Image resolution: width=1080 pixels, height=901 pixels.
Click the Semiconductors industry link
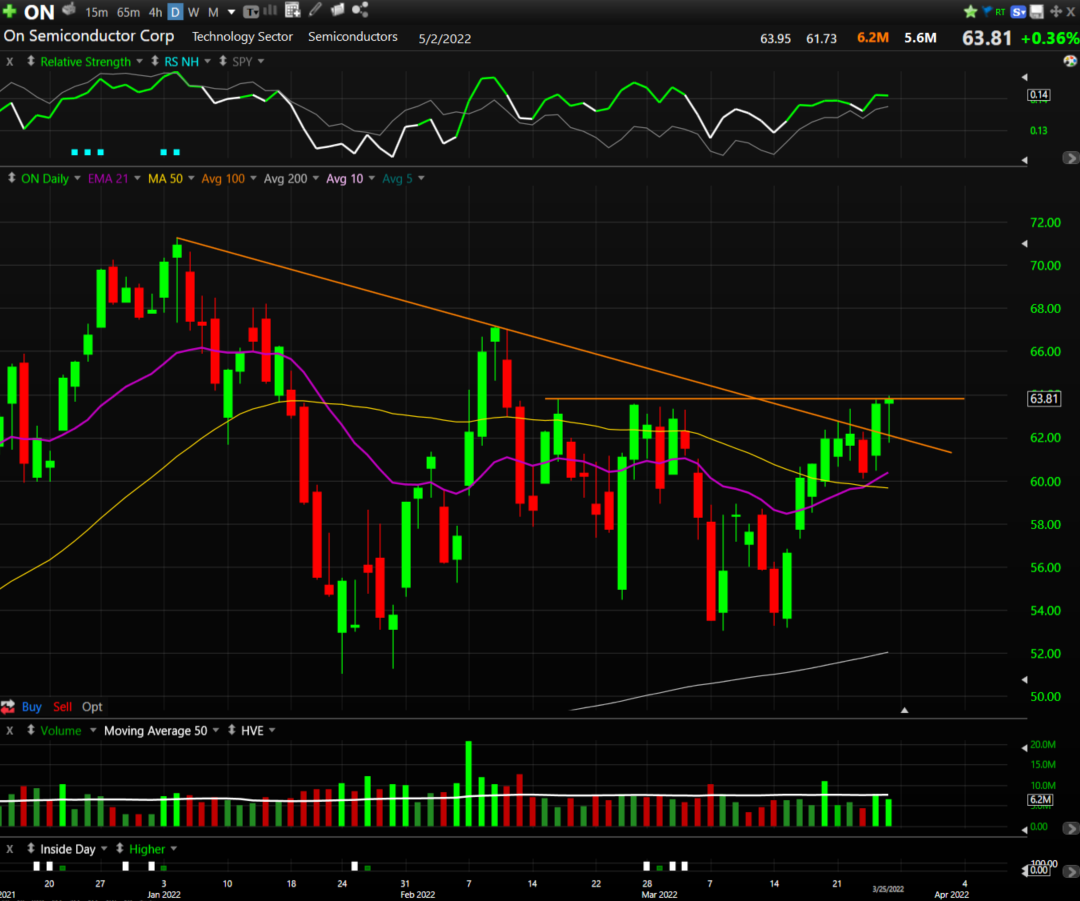(353, 37)
